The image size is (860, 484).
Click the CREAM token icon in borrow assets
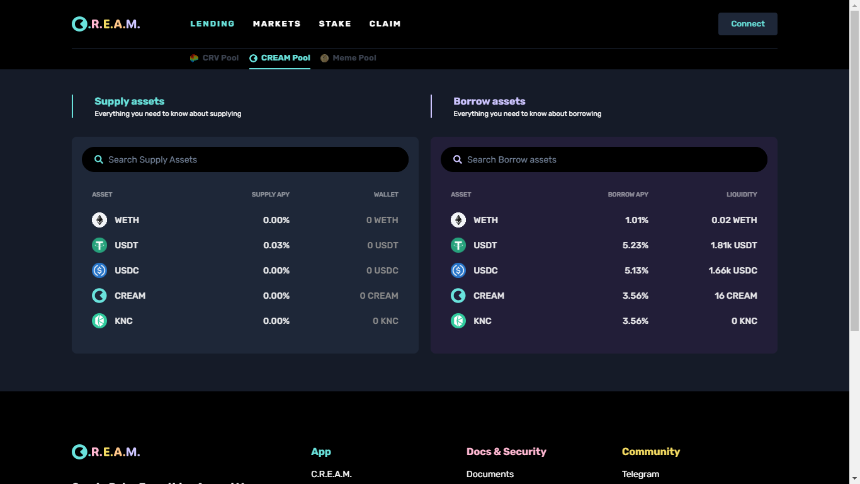pos(458,296)
